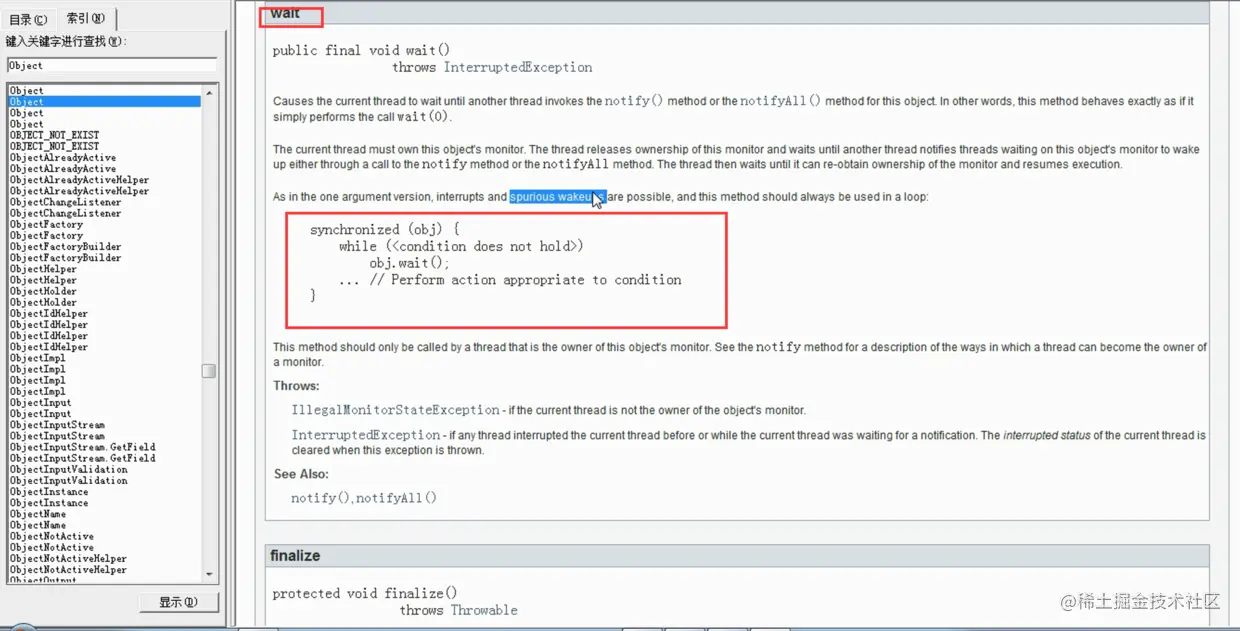Click the index list scrollbar thumb

(209, 371)
